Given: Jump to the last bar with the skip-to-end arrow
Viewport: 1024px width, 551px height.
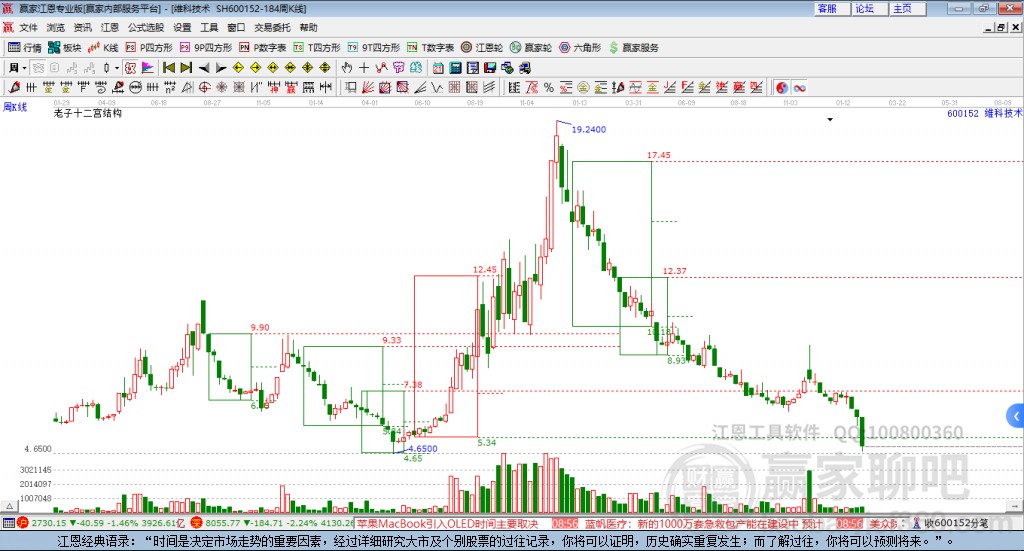Looking at the screenshot, I should click(186, 68).
